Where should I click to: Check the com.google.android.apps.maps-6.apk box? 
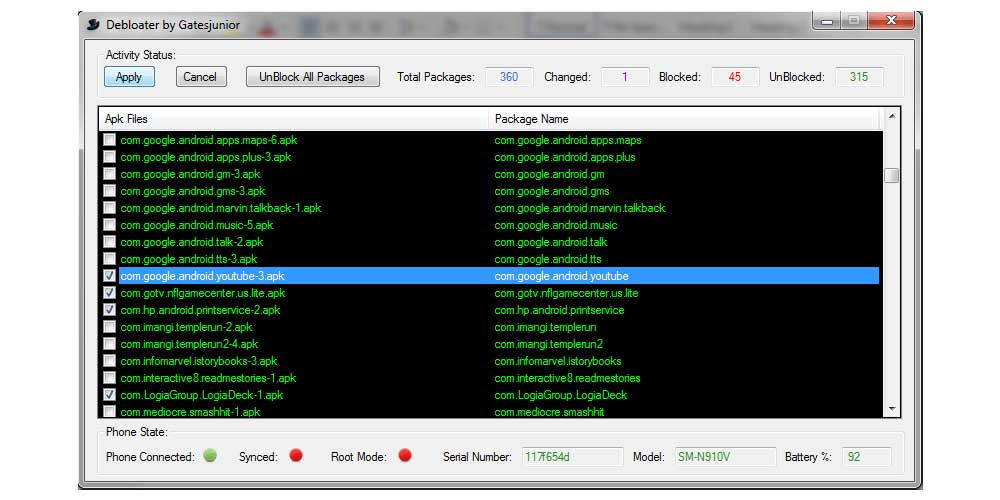click(x=110, y=140)
